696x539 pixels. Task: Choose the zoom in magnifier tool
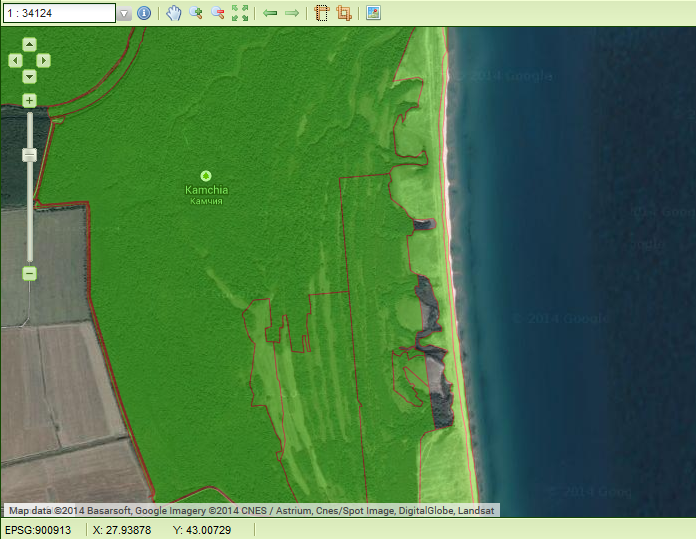pyautogui.click(x=196, y=13)
